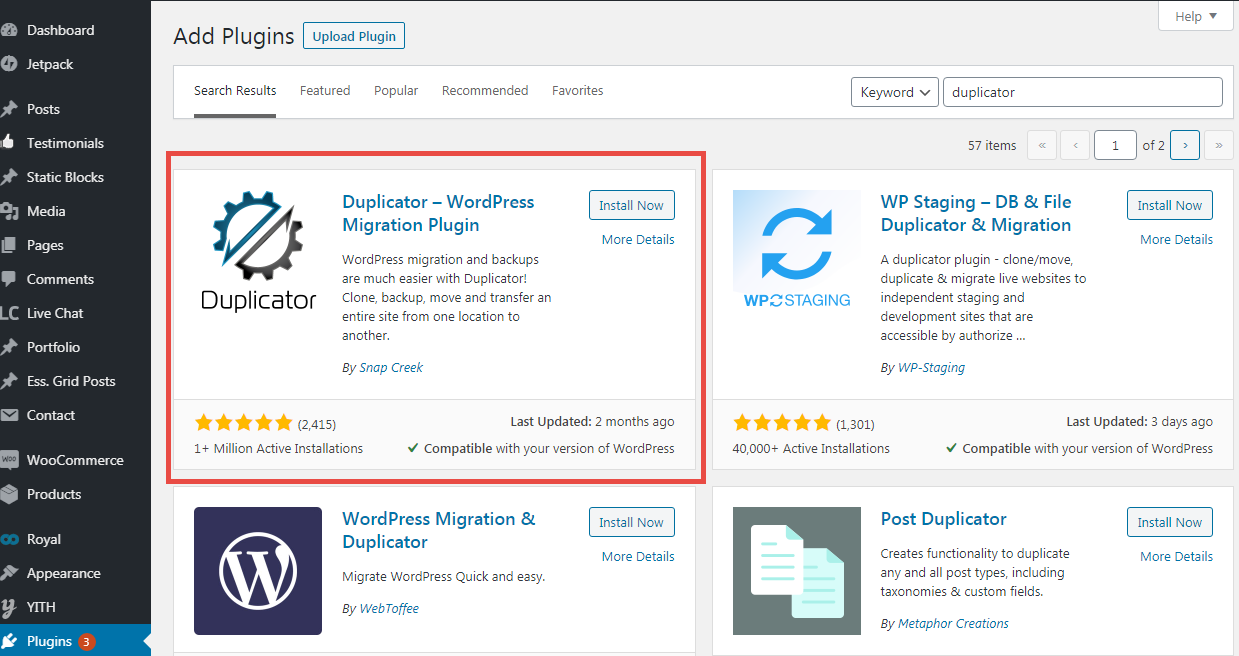This screenshot has height=656, width=1239.
Task: Click the Snap Creek author link
Action: 391,368
